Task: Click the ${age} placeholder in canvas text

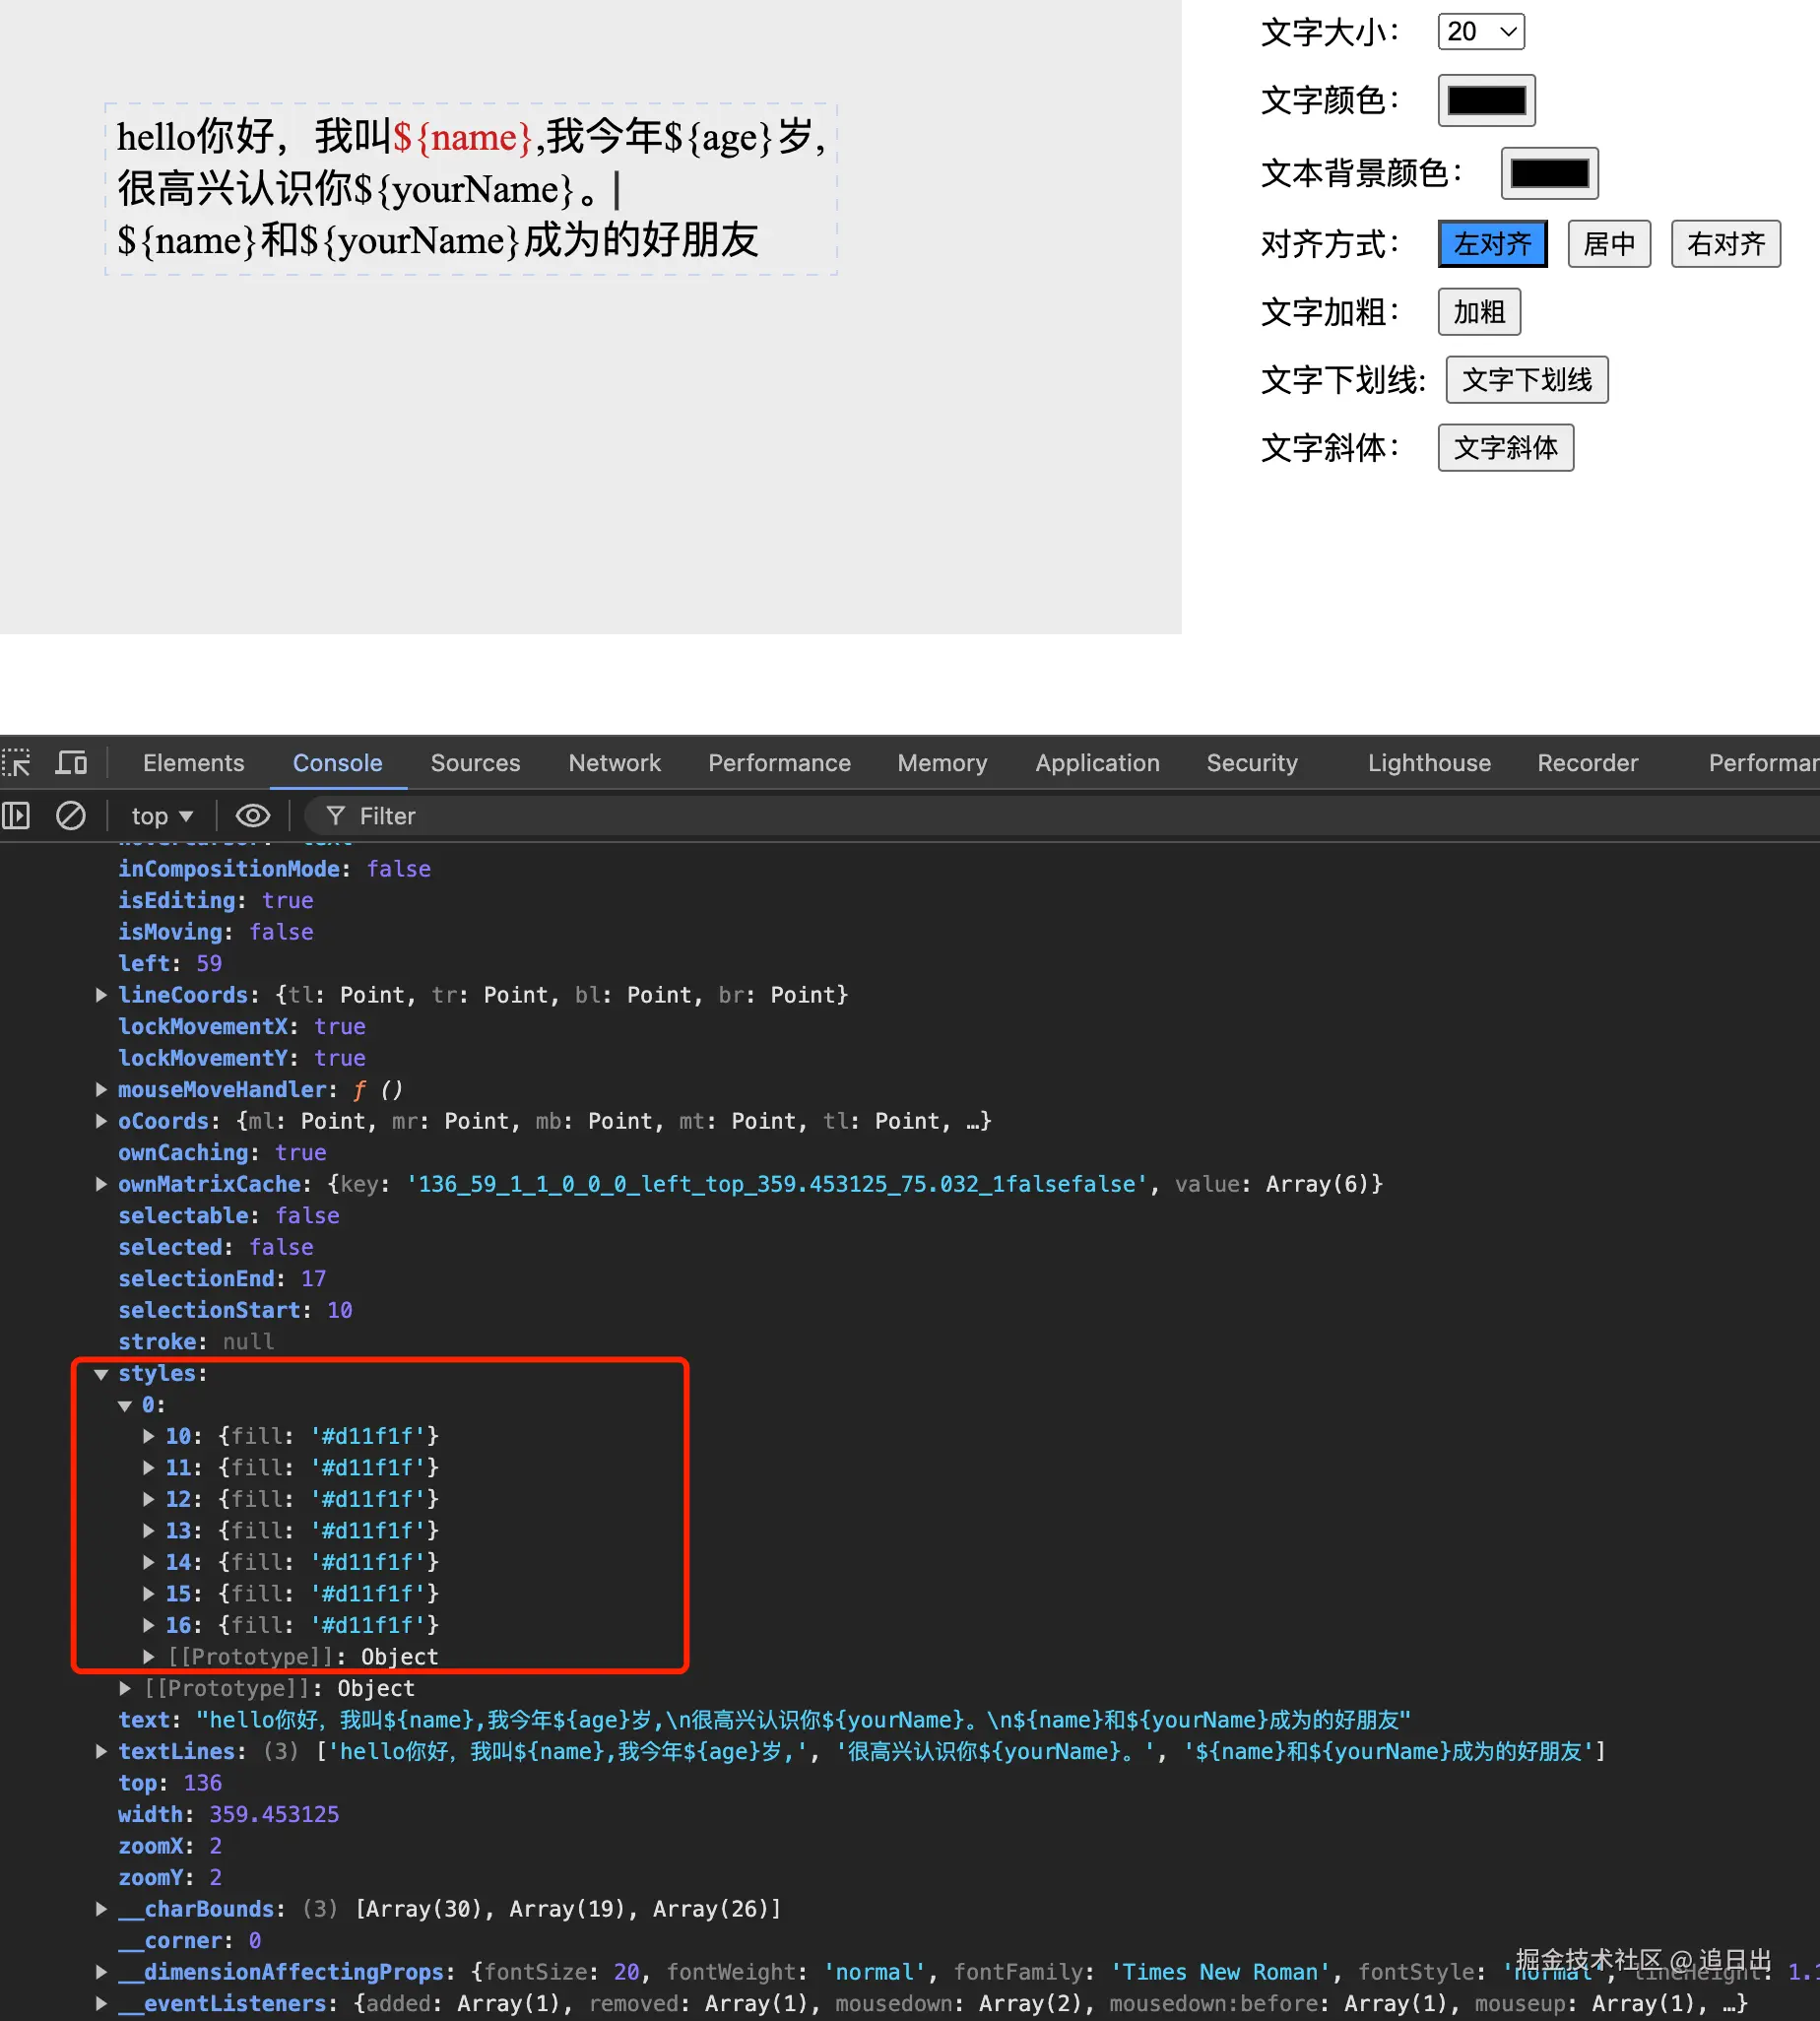Action: click(x=717, y=137)
